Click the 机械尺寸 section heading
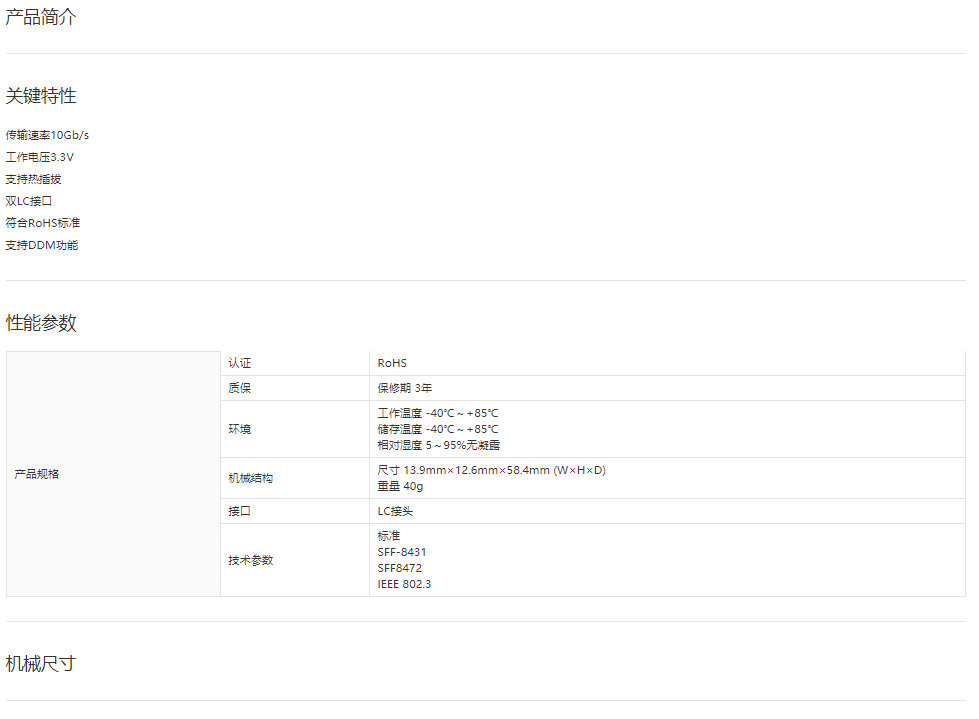 (41, 664)
